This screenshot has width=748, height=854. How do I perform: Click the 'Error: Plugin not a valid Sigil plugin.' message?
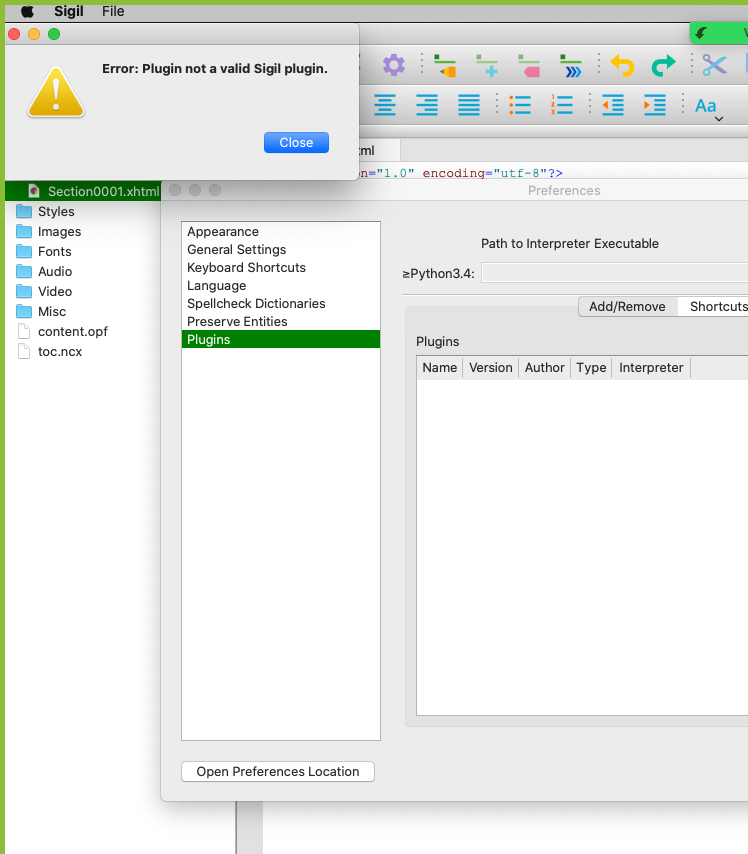pyautogui.click(x=215, y=69)
